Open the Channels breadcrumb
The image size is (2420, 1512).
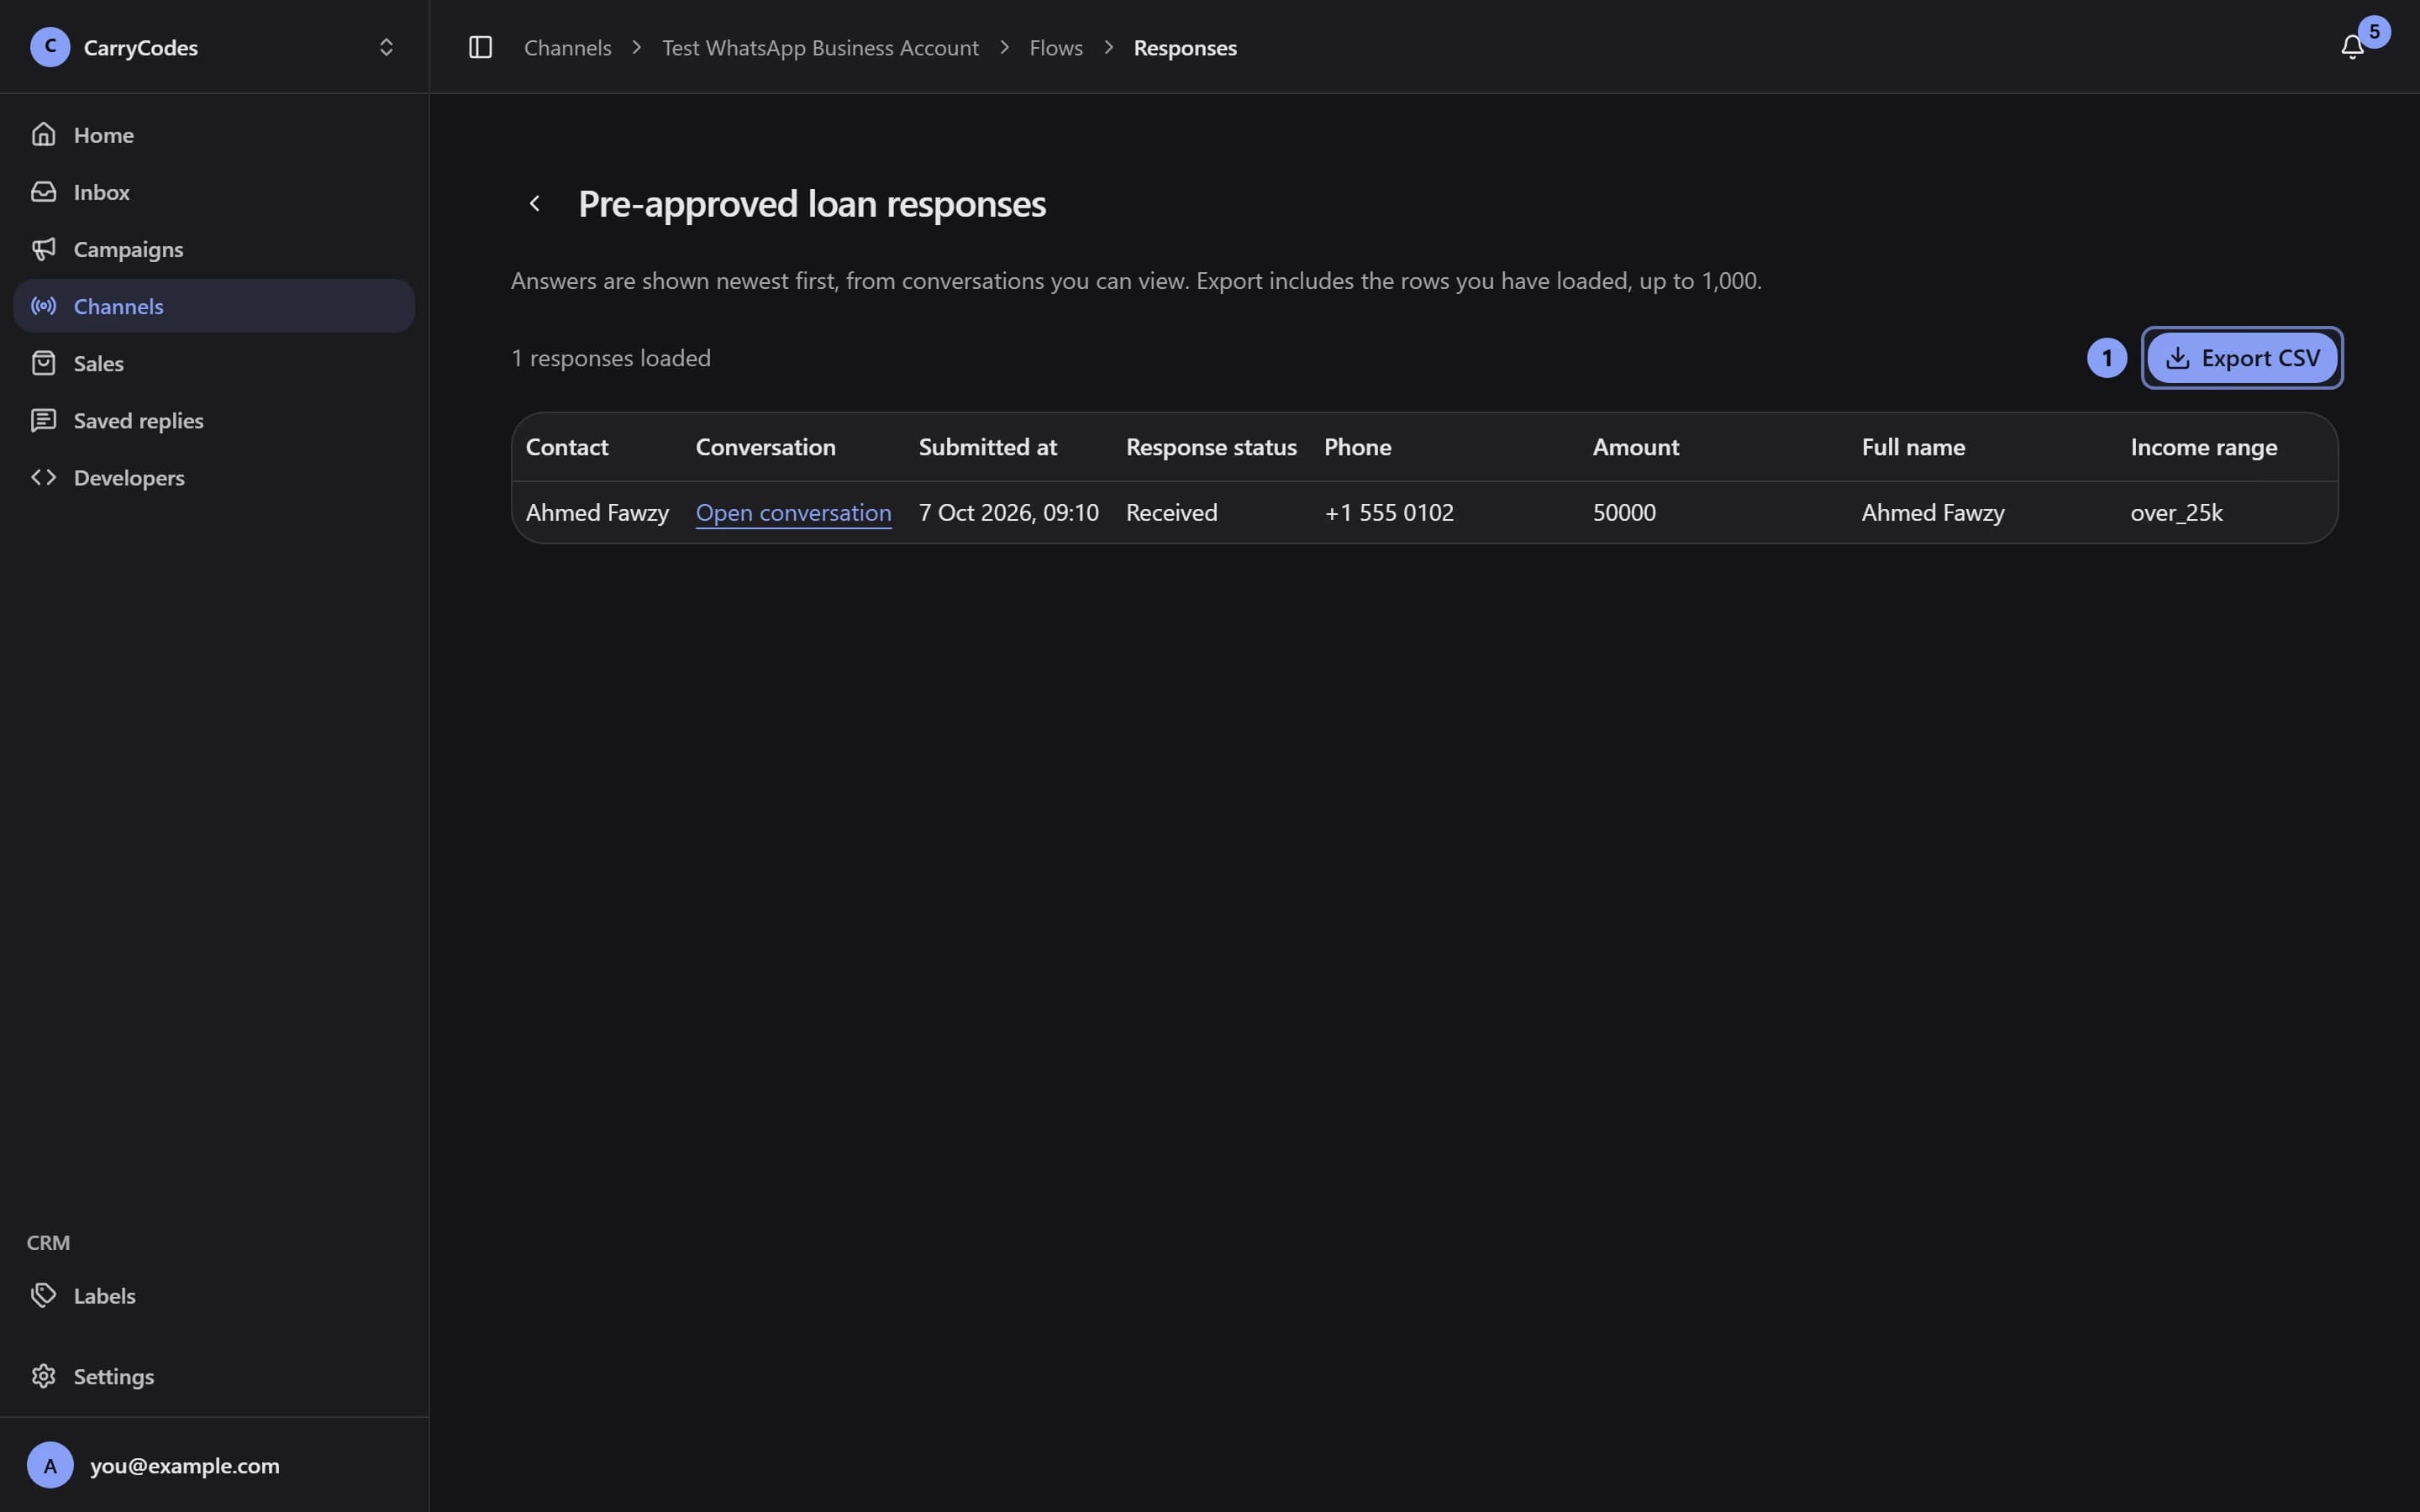tap(567, 48)
